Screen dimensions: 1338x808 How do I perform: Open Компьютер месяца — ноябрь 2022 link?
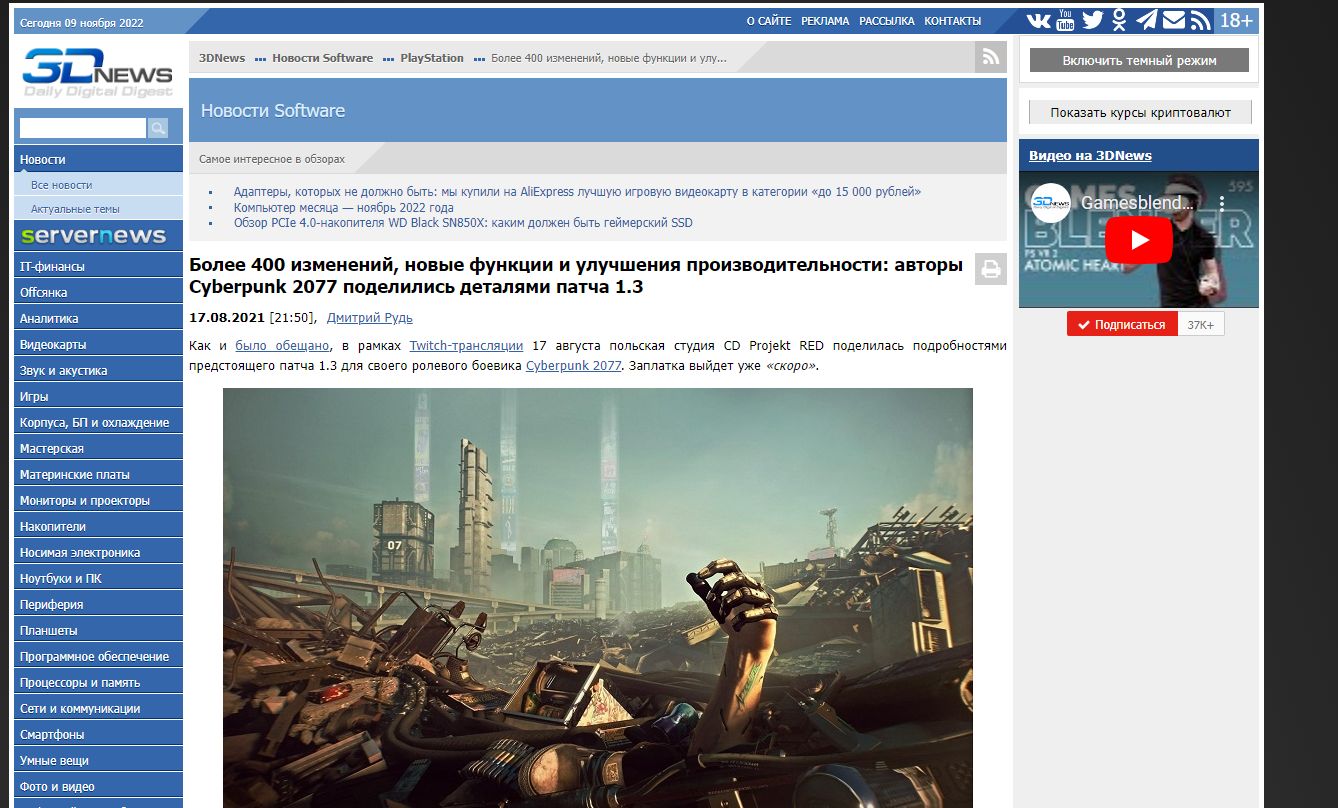tap(343, 207)
